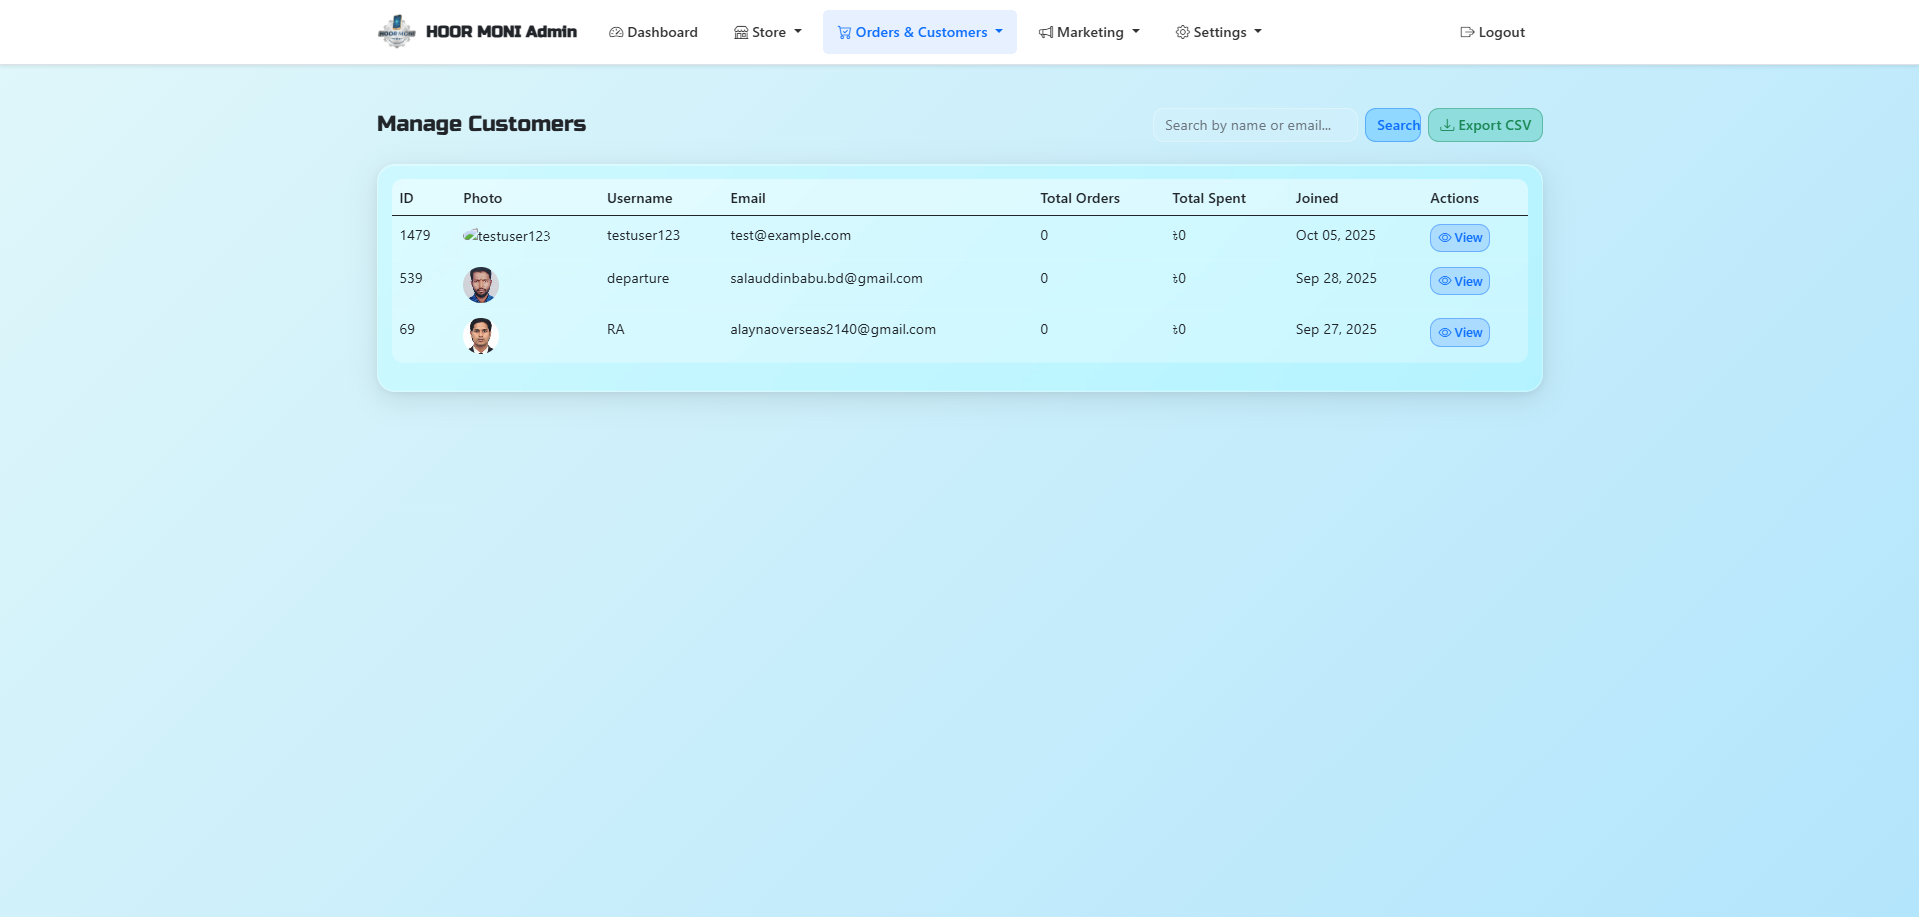This screenshot has width=1919, height=917.
Task: Focus the search by name or email field
Action: [x=1255, y=125]
